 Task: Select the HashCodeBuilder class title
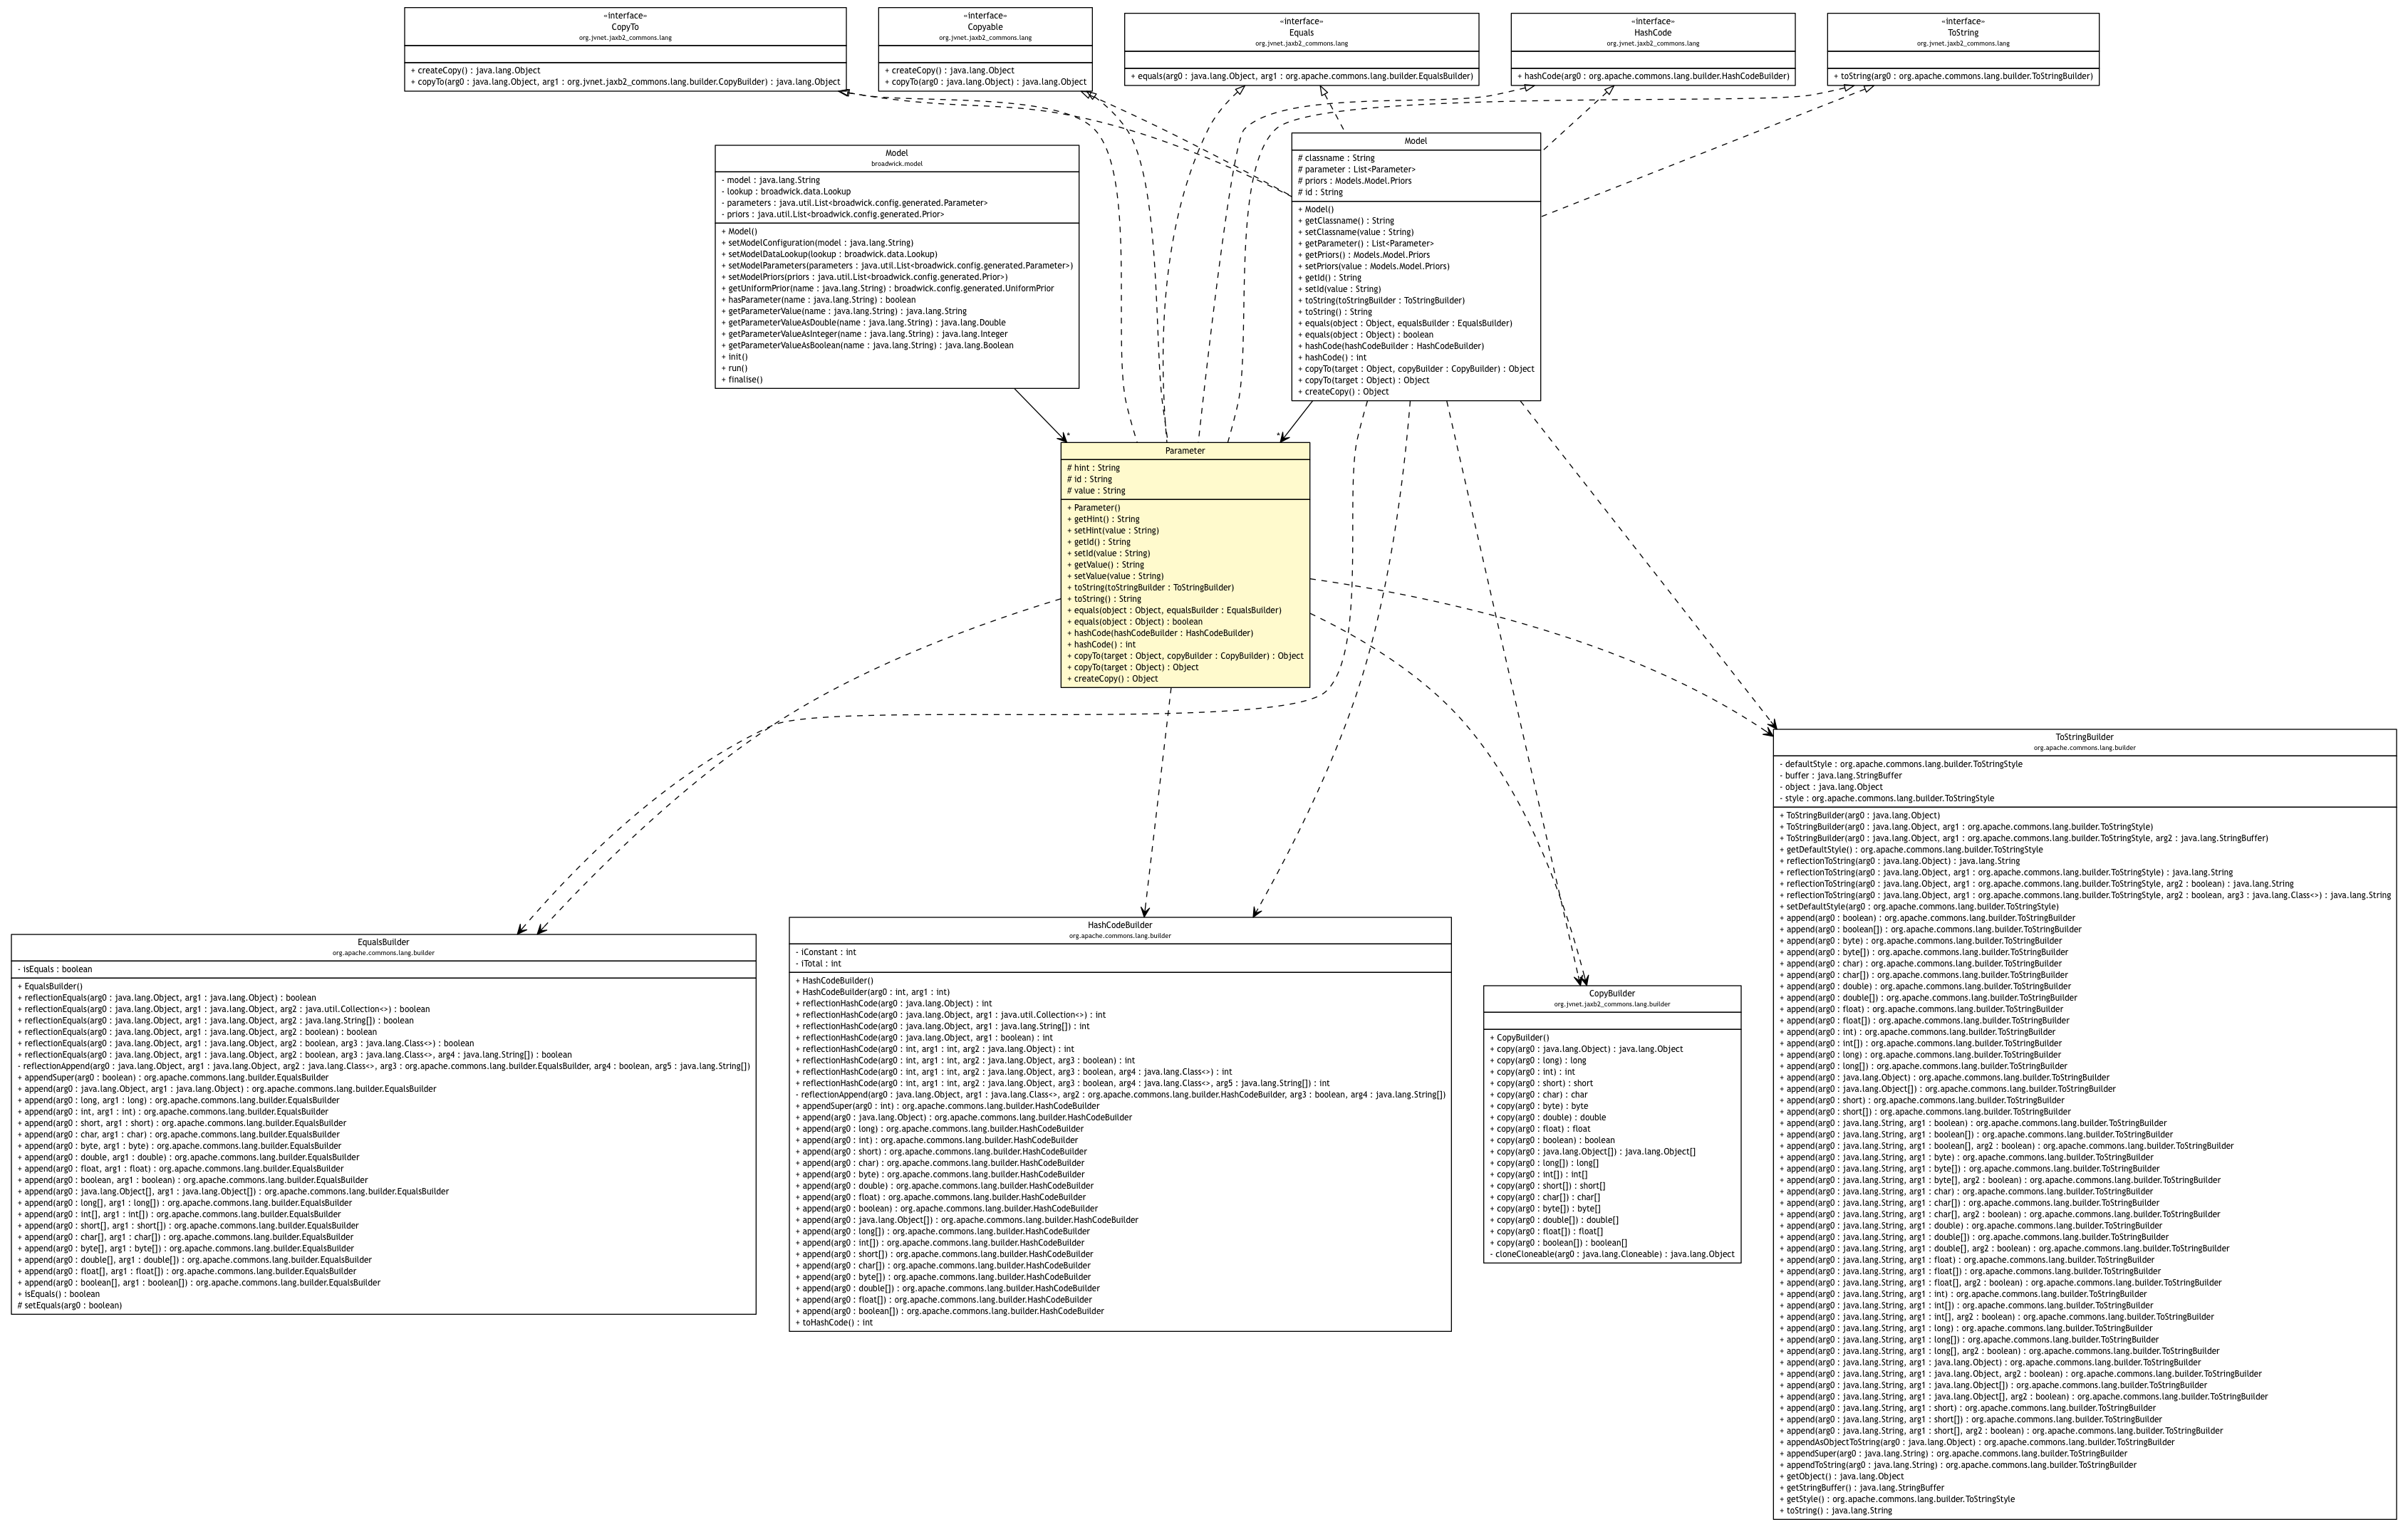point(1120,925)
